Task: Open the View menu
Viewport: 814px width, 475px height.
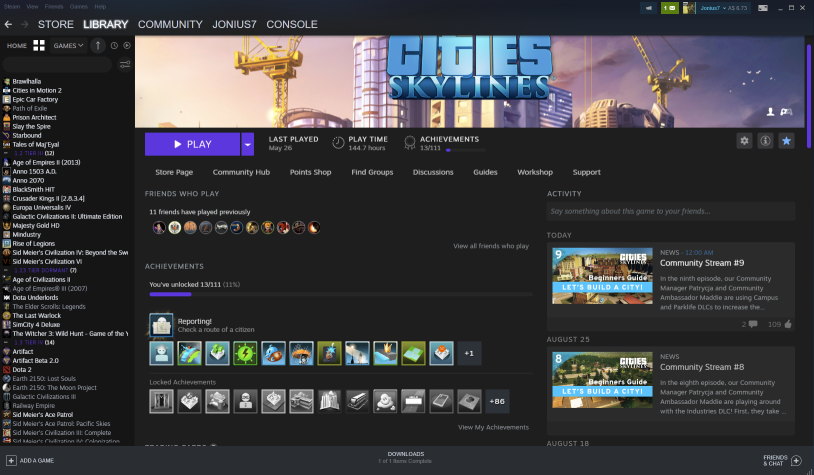Action: (x=32, y=7)
